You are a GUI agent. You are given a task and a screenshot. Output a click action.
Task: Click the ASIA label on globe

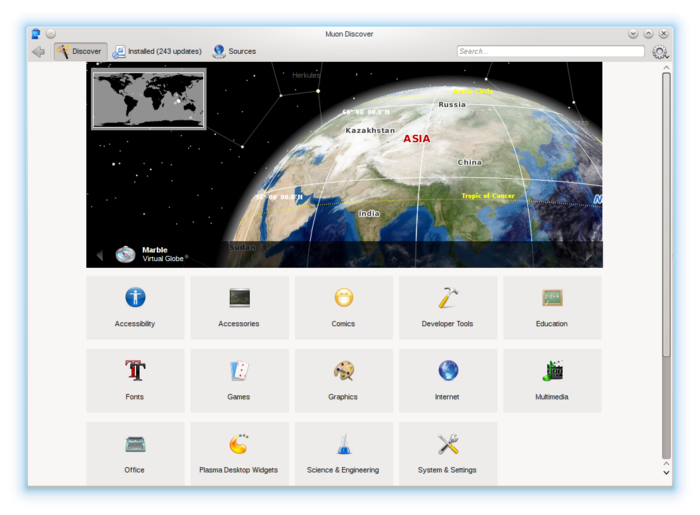point(417,139)
